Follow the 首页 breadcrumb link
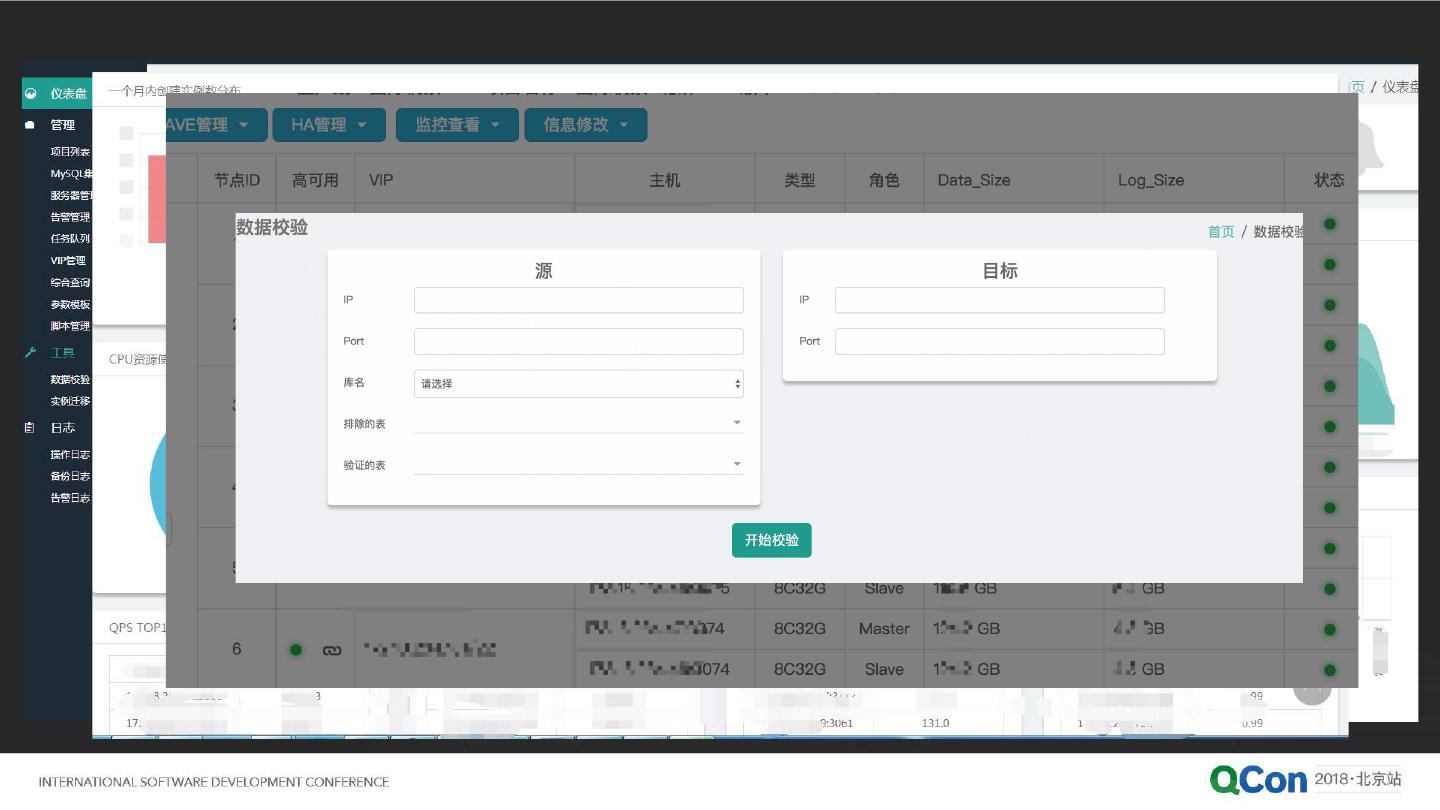1440x810 pixels. (1221, 232)
